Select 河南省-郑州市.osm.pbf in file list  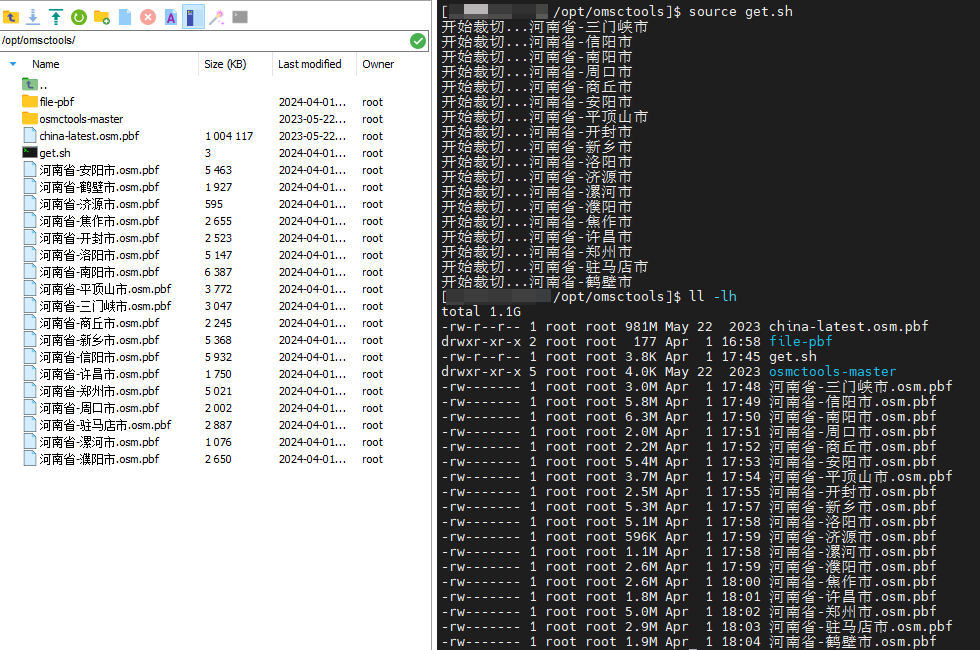tap(99, 391)
